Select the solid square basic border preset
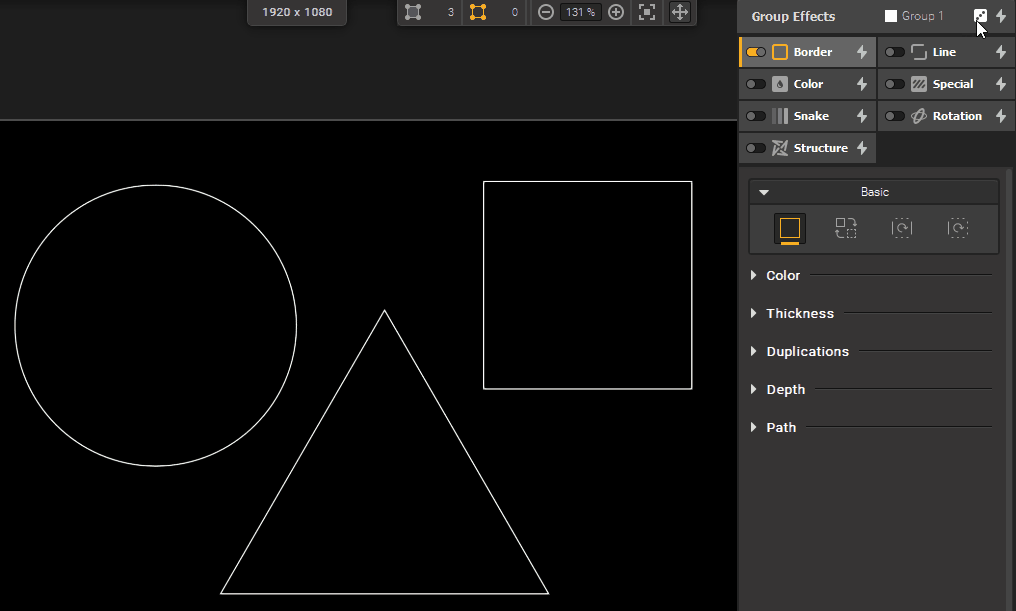Viewport: 1016px width, 611px height. pos(790,229)
